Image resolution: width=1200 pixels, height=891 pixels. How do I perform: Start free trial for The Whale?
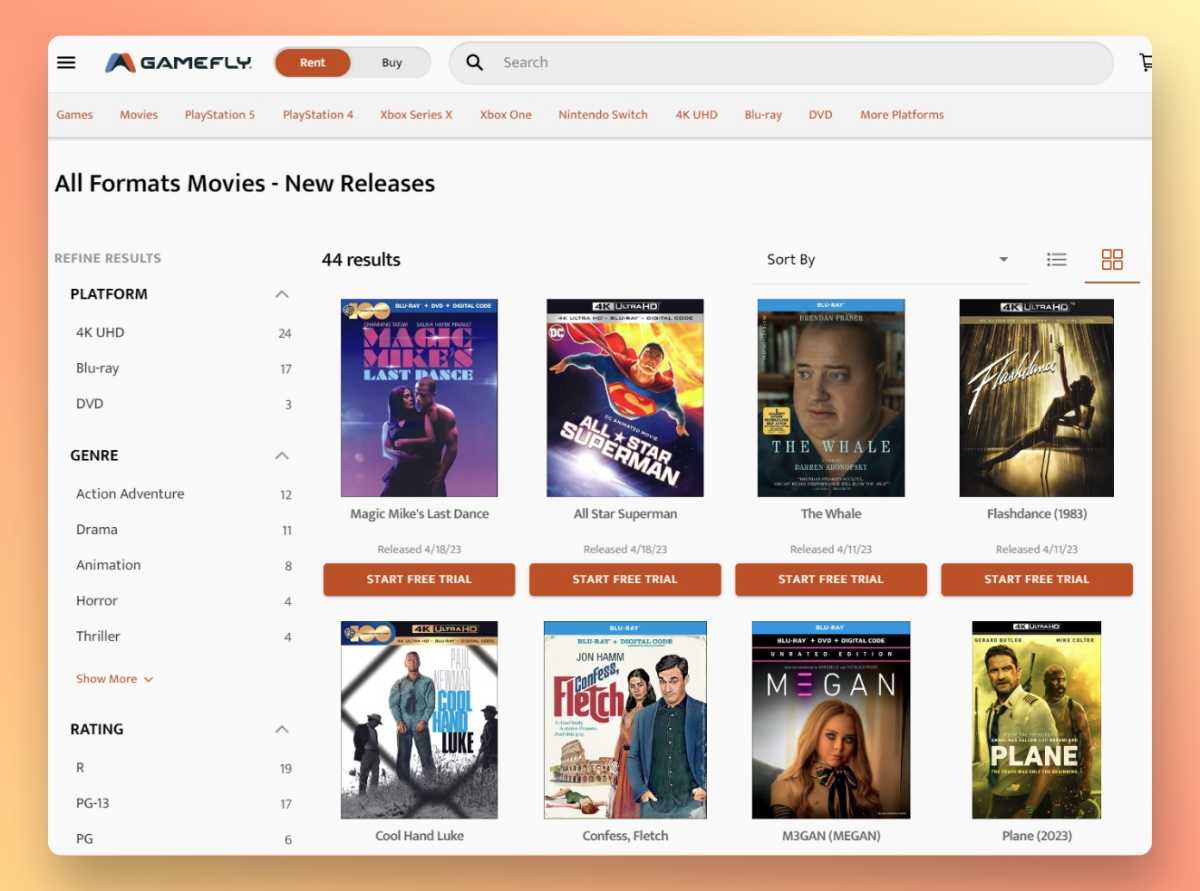pos(831,579)
